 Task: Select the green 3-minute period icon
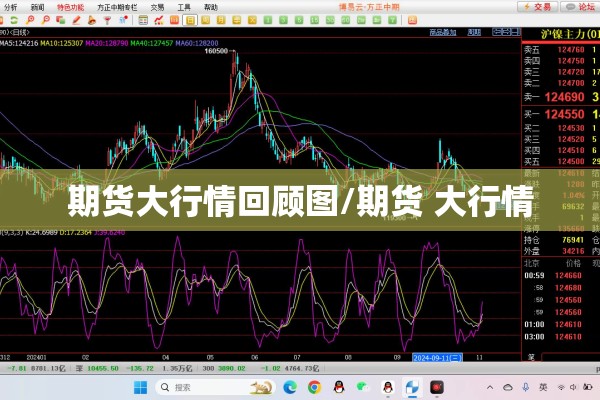click(284, 20)
